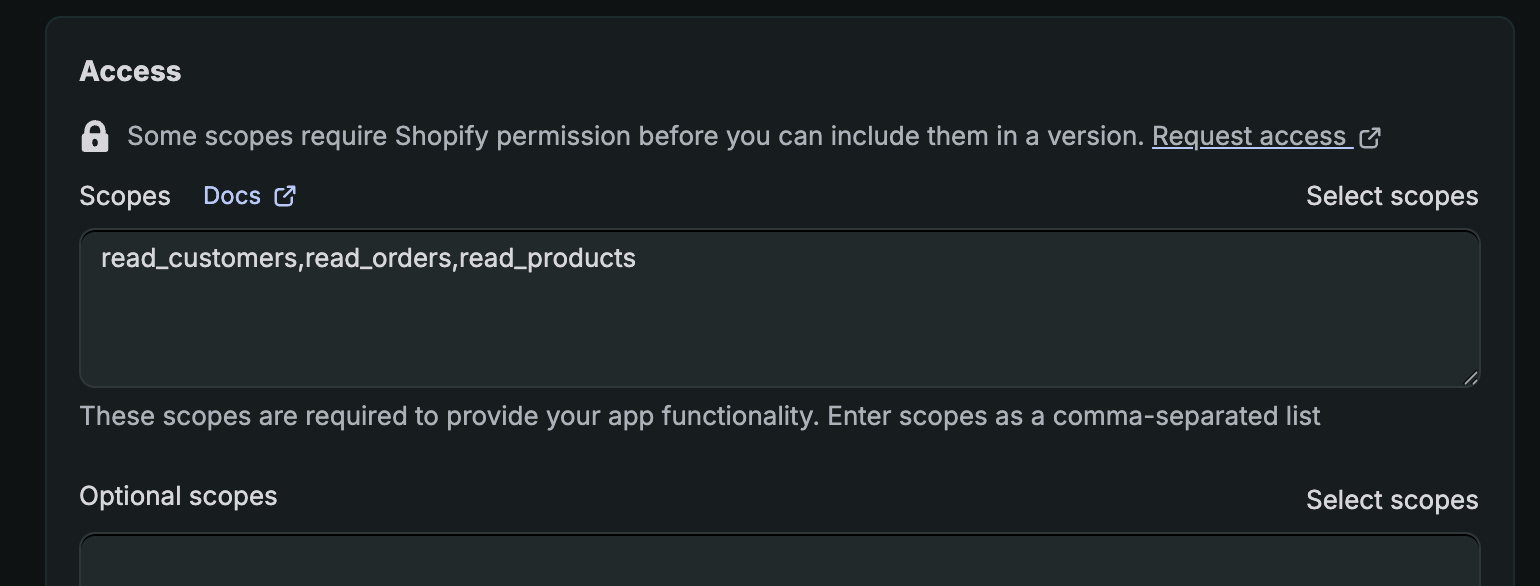Place cursor on read_customers in the scopes field
Viewport: 1540px width, 586px height.
[199, 259]
